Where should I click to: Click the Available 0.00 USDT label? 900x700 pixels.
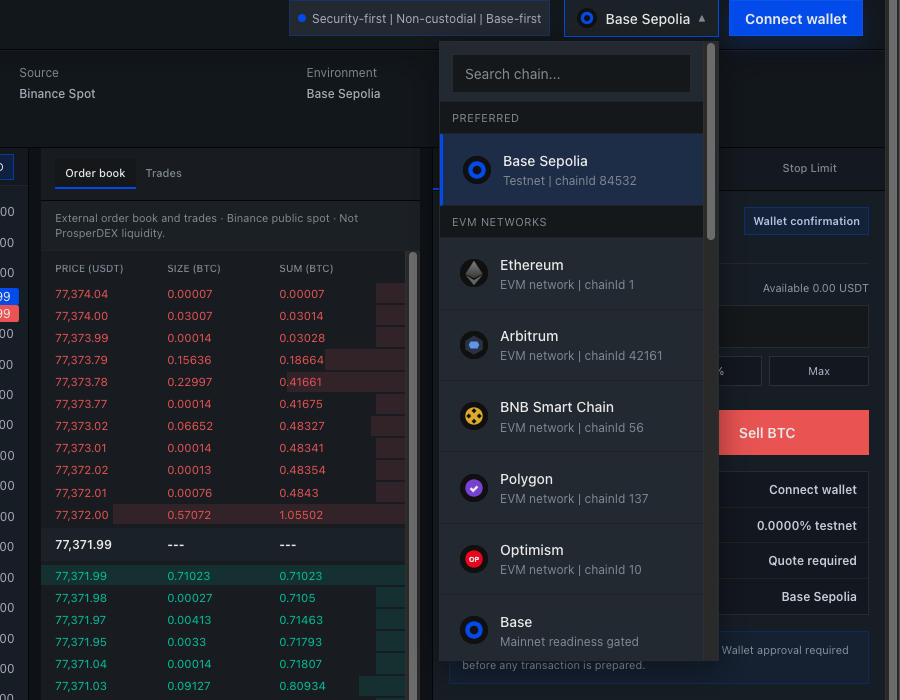click(815, 288)
